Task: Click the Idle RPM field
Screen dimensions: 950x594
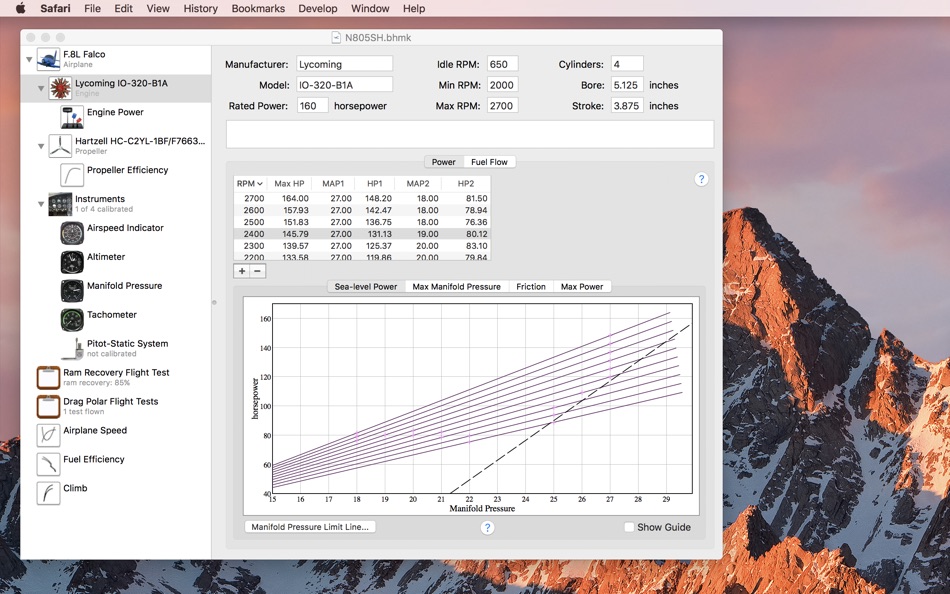Action: (502, 64)
